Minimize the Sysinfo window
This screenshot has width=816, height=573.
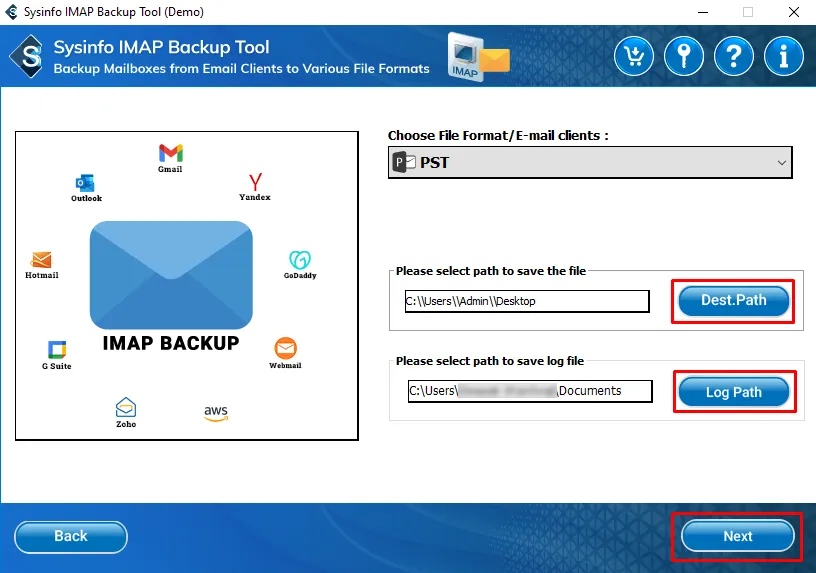[703, 12]
